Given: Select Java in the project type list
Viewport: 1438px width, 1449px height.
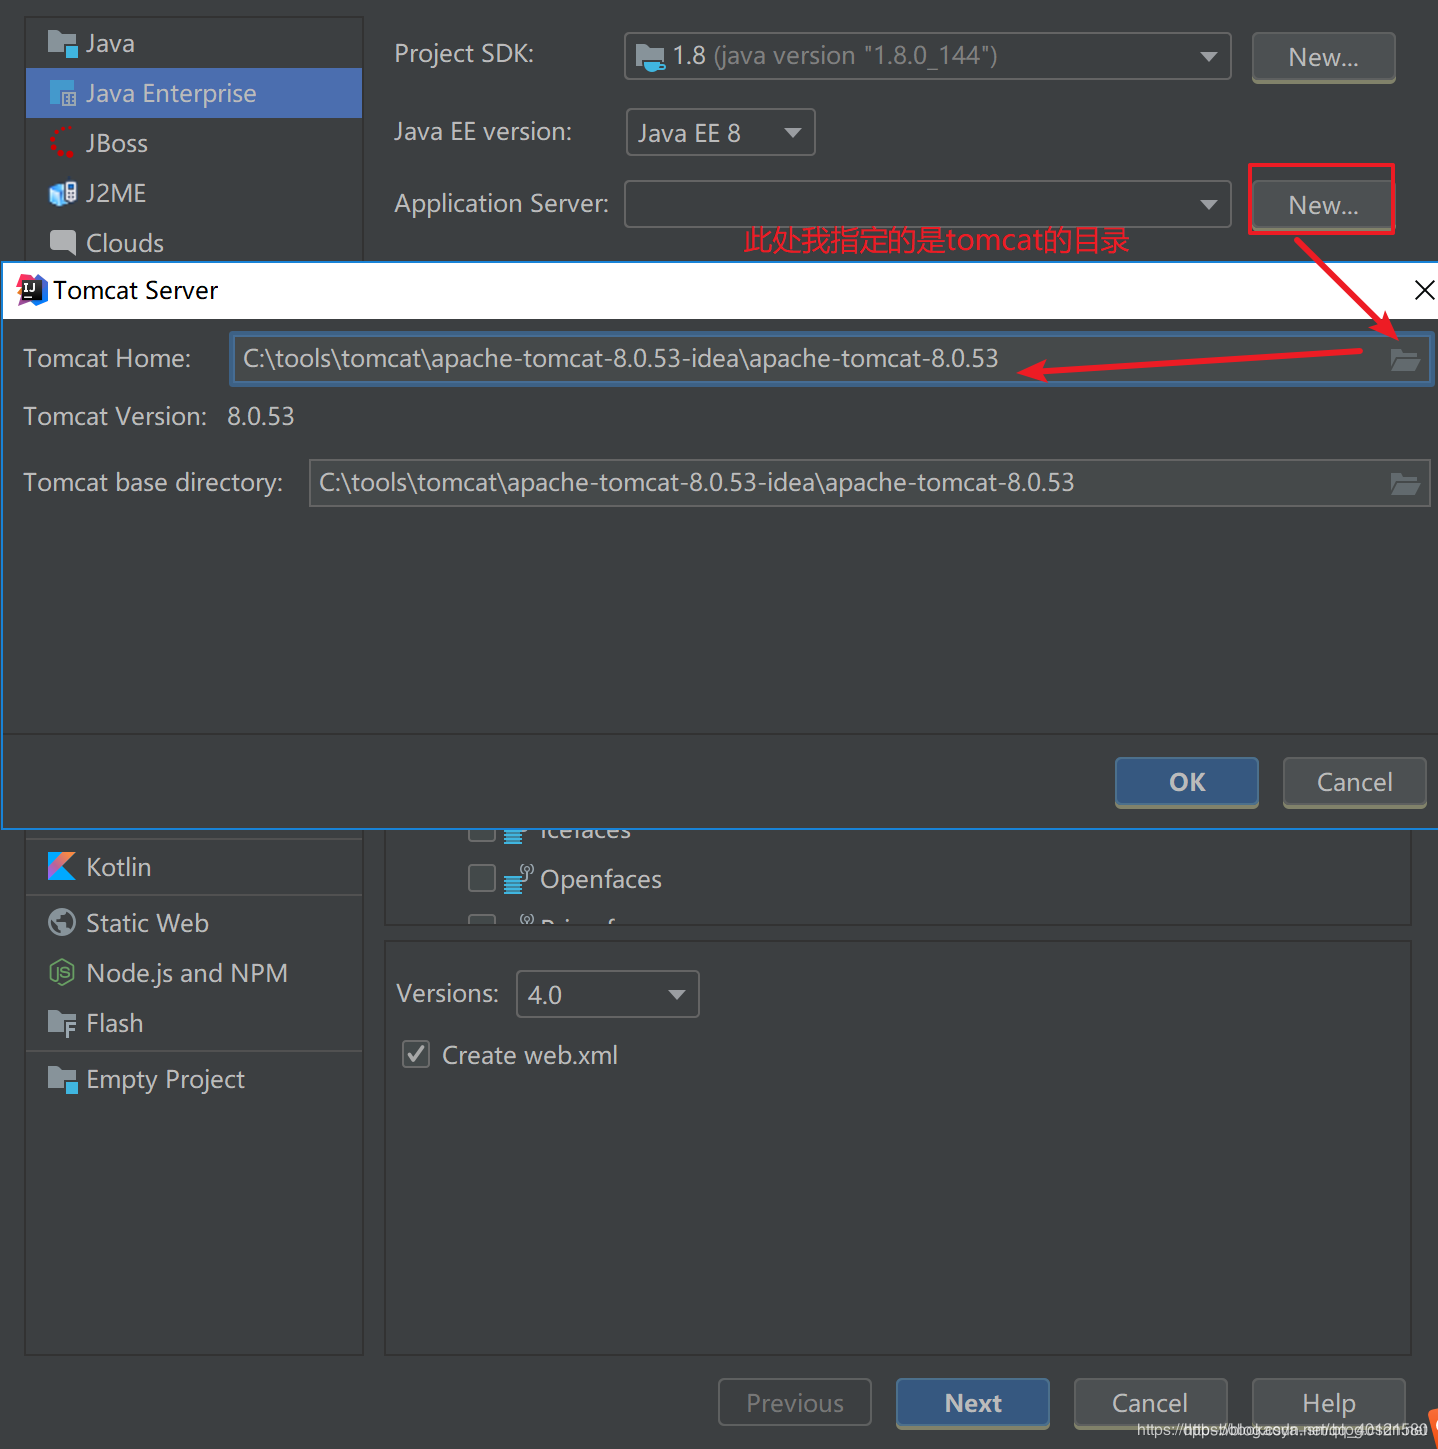Looking at the screenshot, I should (194, 43).
